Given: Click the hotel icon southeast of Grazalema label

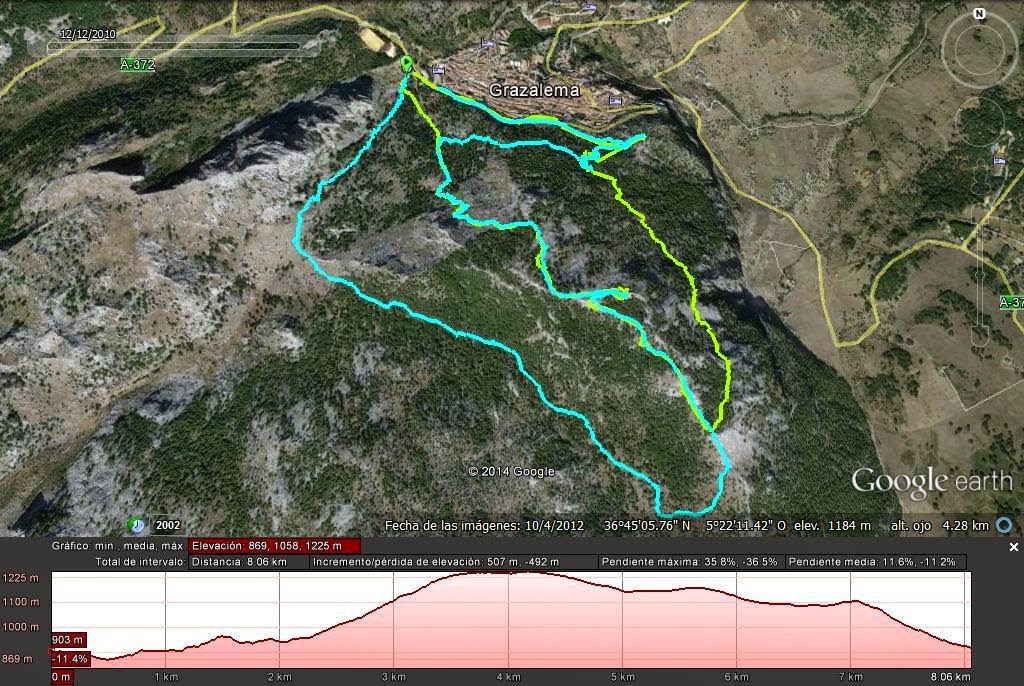Looking at the screenshot, I should [x=615, y=101].
